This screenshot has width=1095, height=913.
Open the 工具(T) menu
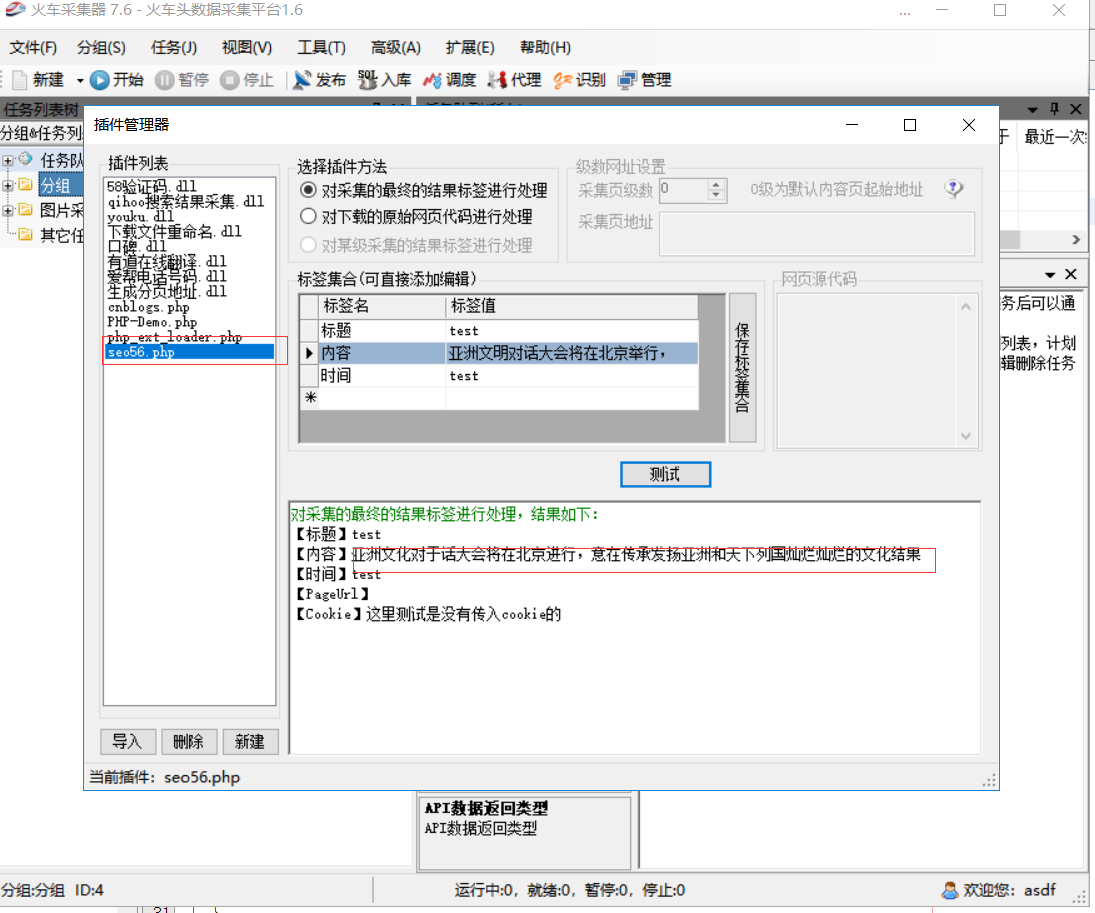tap(321, 48)
